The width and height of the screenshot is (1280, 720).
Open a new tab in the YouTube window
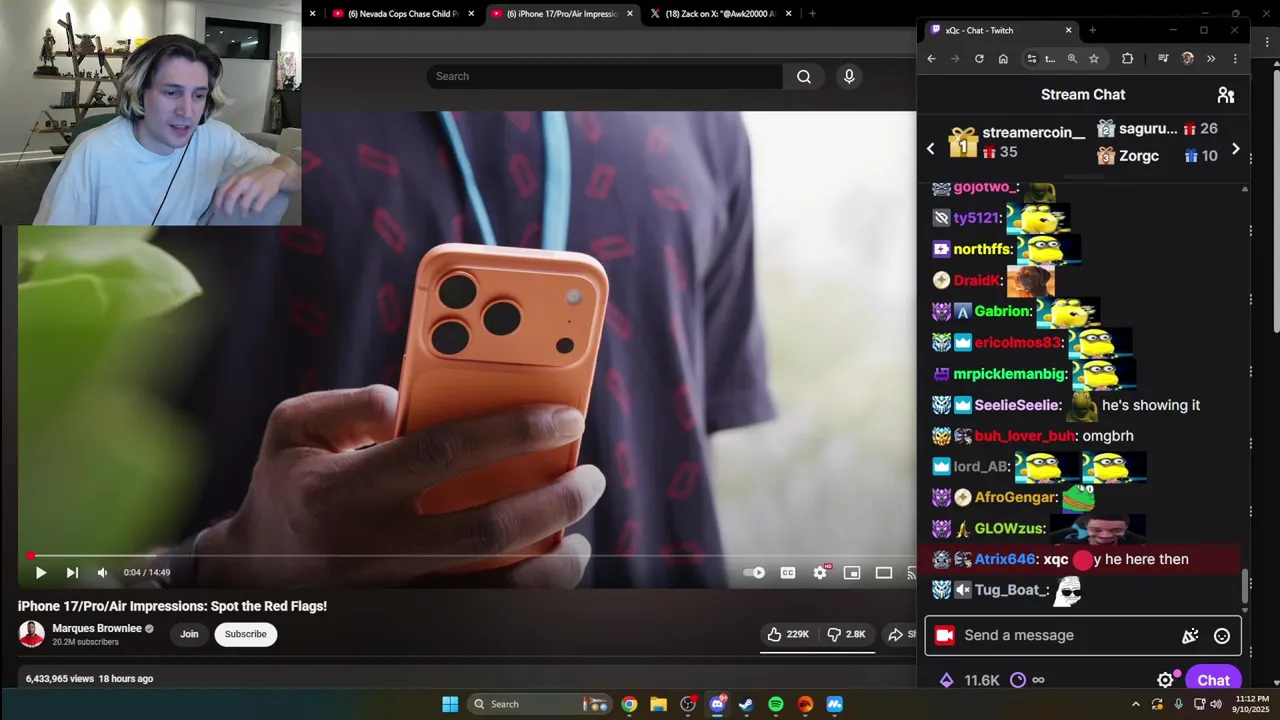[x=812, y=14]
